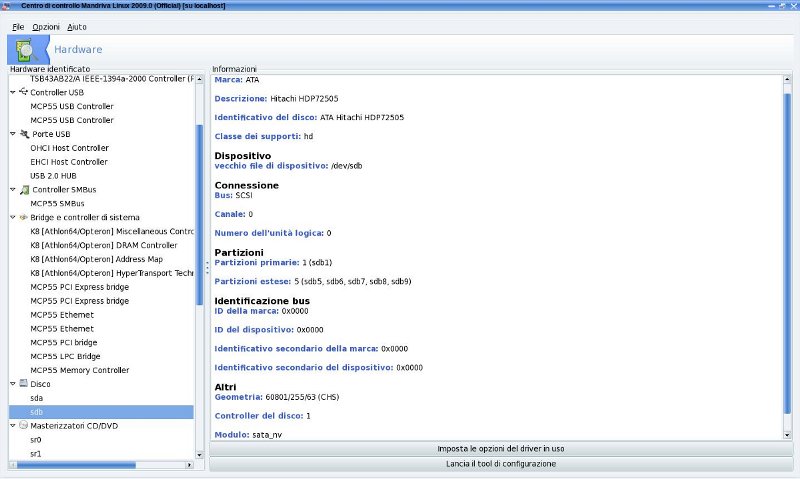800x479 pixels.
Task: Open the File menu
Action: tap(18, 26)
